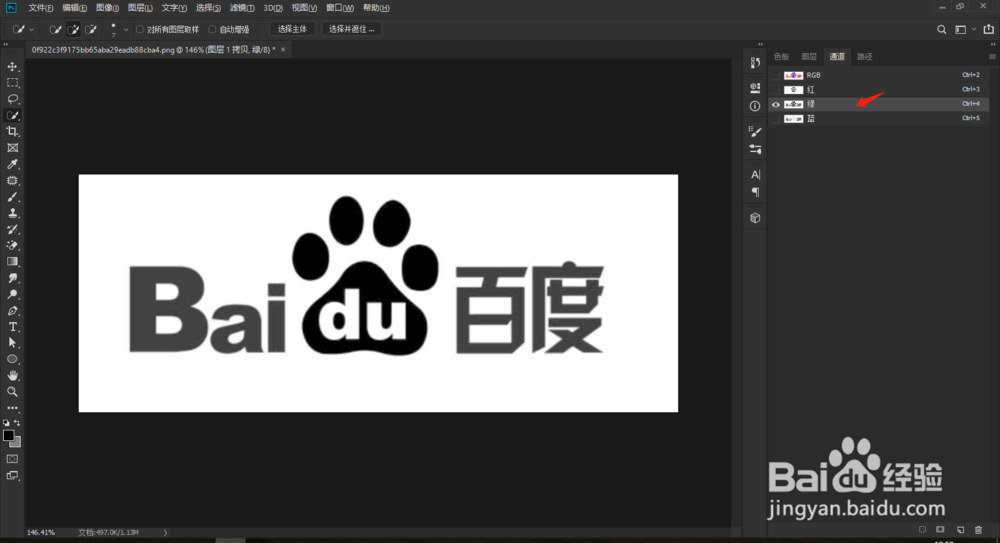Open the Channels panel options menu
This screenshot has height=543, width=1000.
[992, 57]
